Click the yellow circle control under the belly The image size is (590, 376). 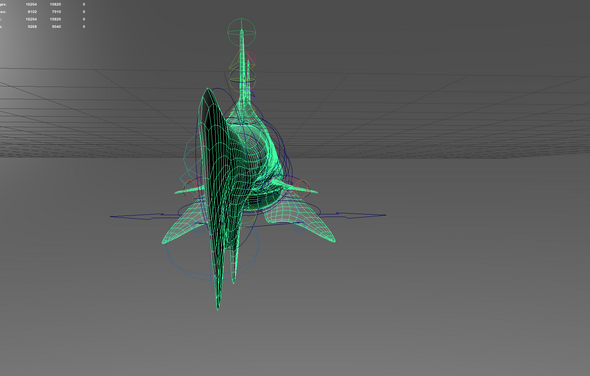pyautogui.click(x=249, y=219)
